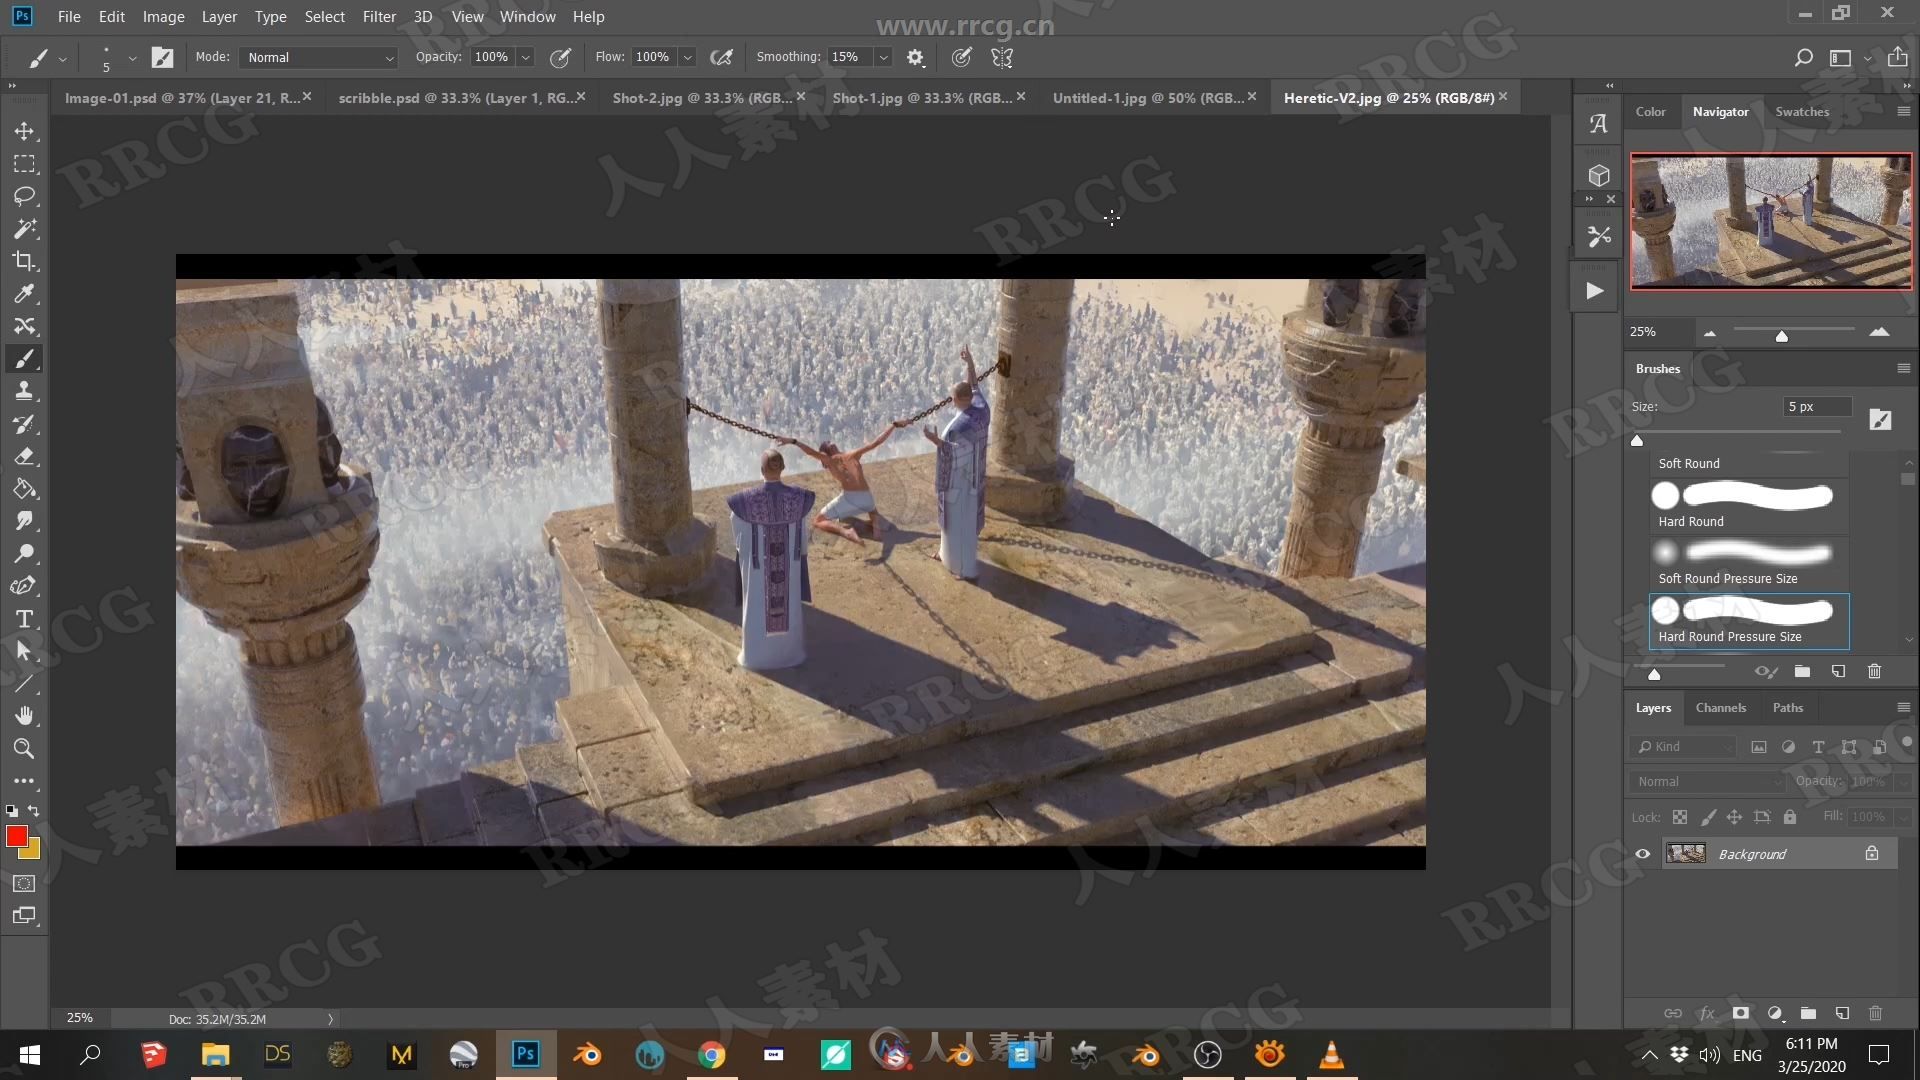Click the brush Size slider handle
Viewport: 1920px width, 1080px height.
(1637, 440)
